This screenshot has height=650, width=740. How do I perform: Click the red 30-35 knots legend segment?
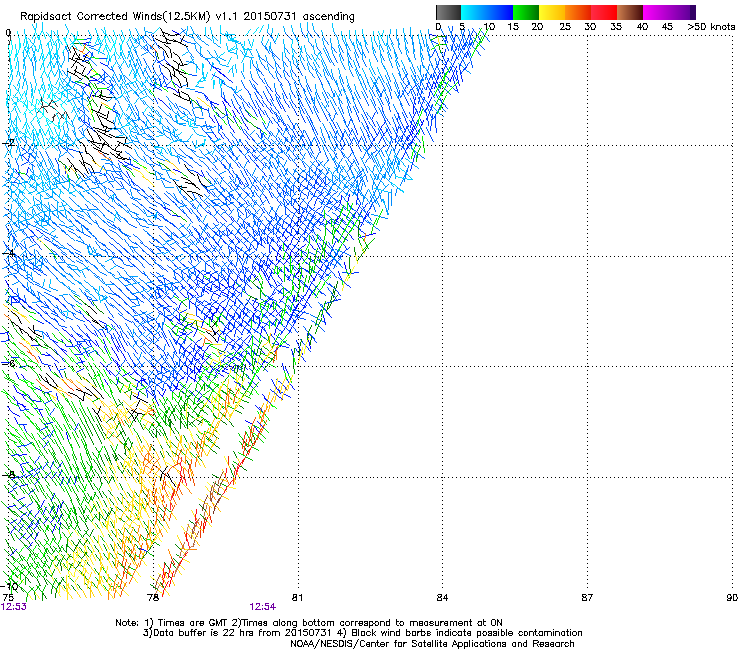point(604,12)
